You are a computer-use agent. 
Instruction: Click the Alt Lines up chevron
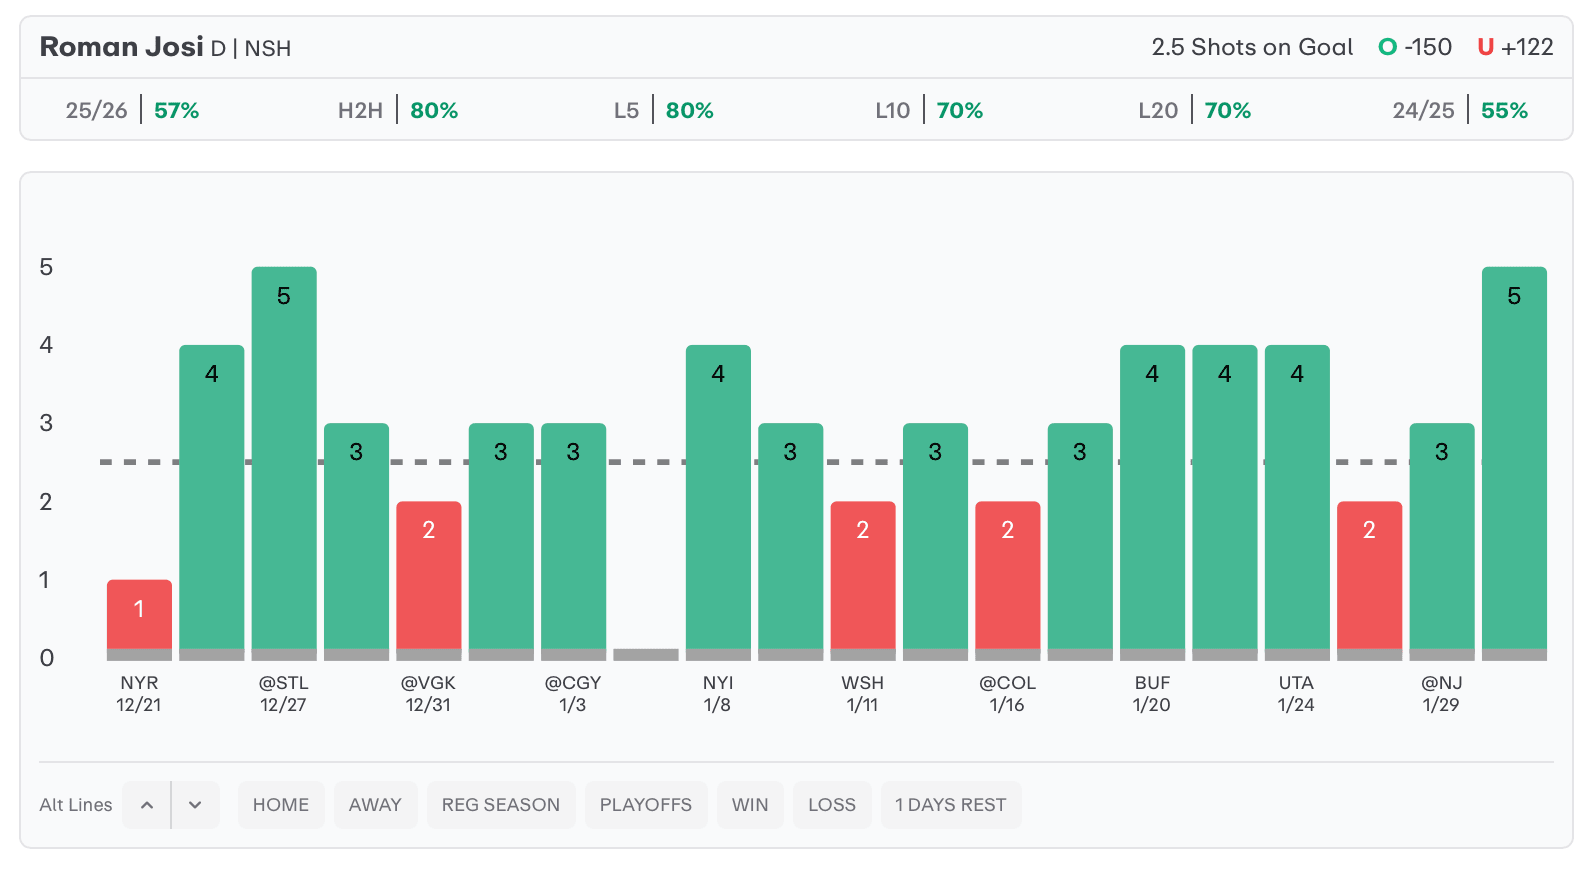147,805
